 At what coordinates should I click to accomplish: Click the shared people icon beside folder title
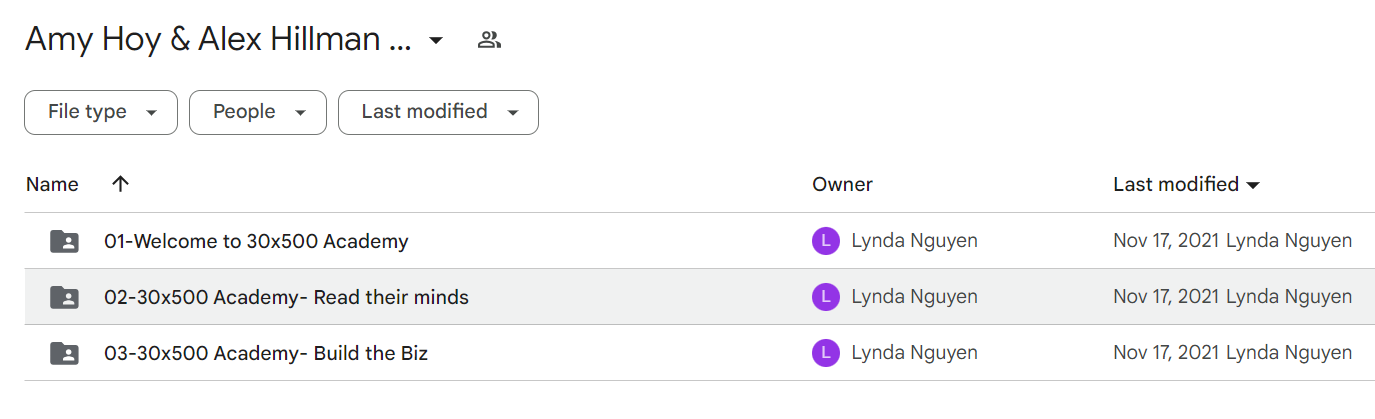coord(489,40)
